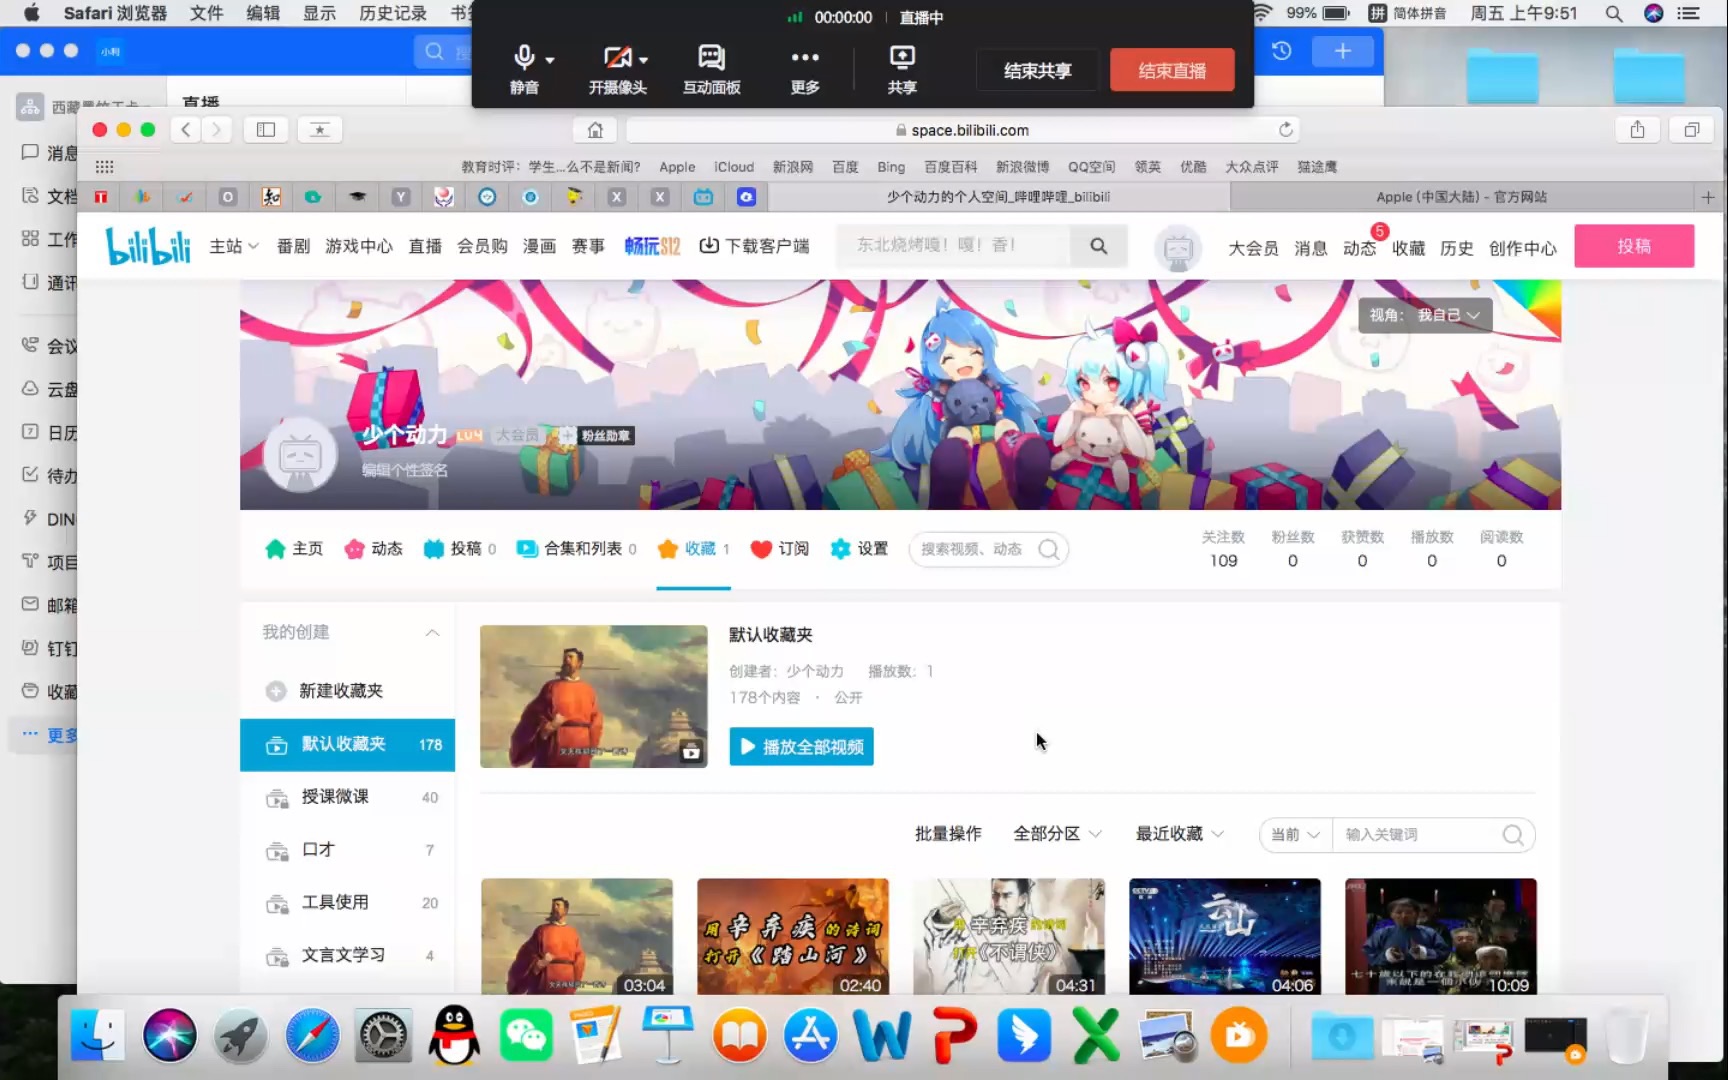Open the 游戏中心 nav item
This screenshot has width=1728, height=1080.
tap(358, 246)
